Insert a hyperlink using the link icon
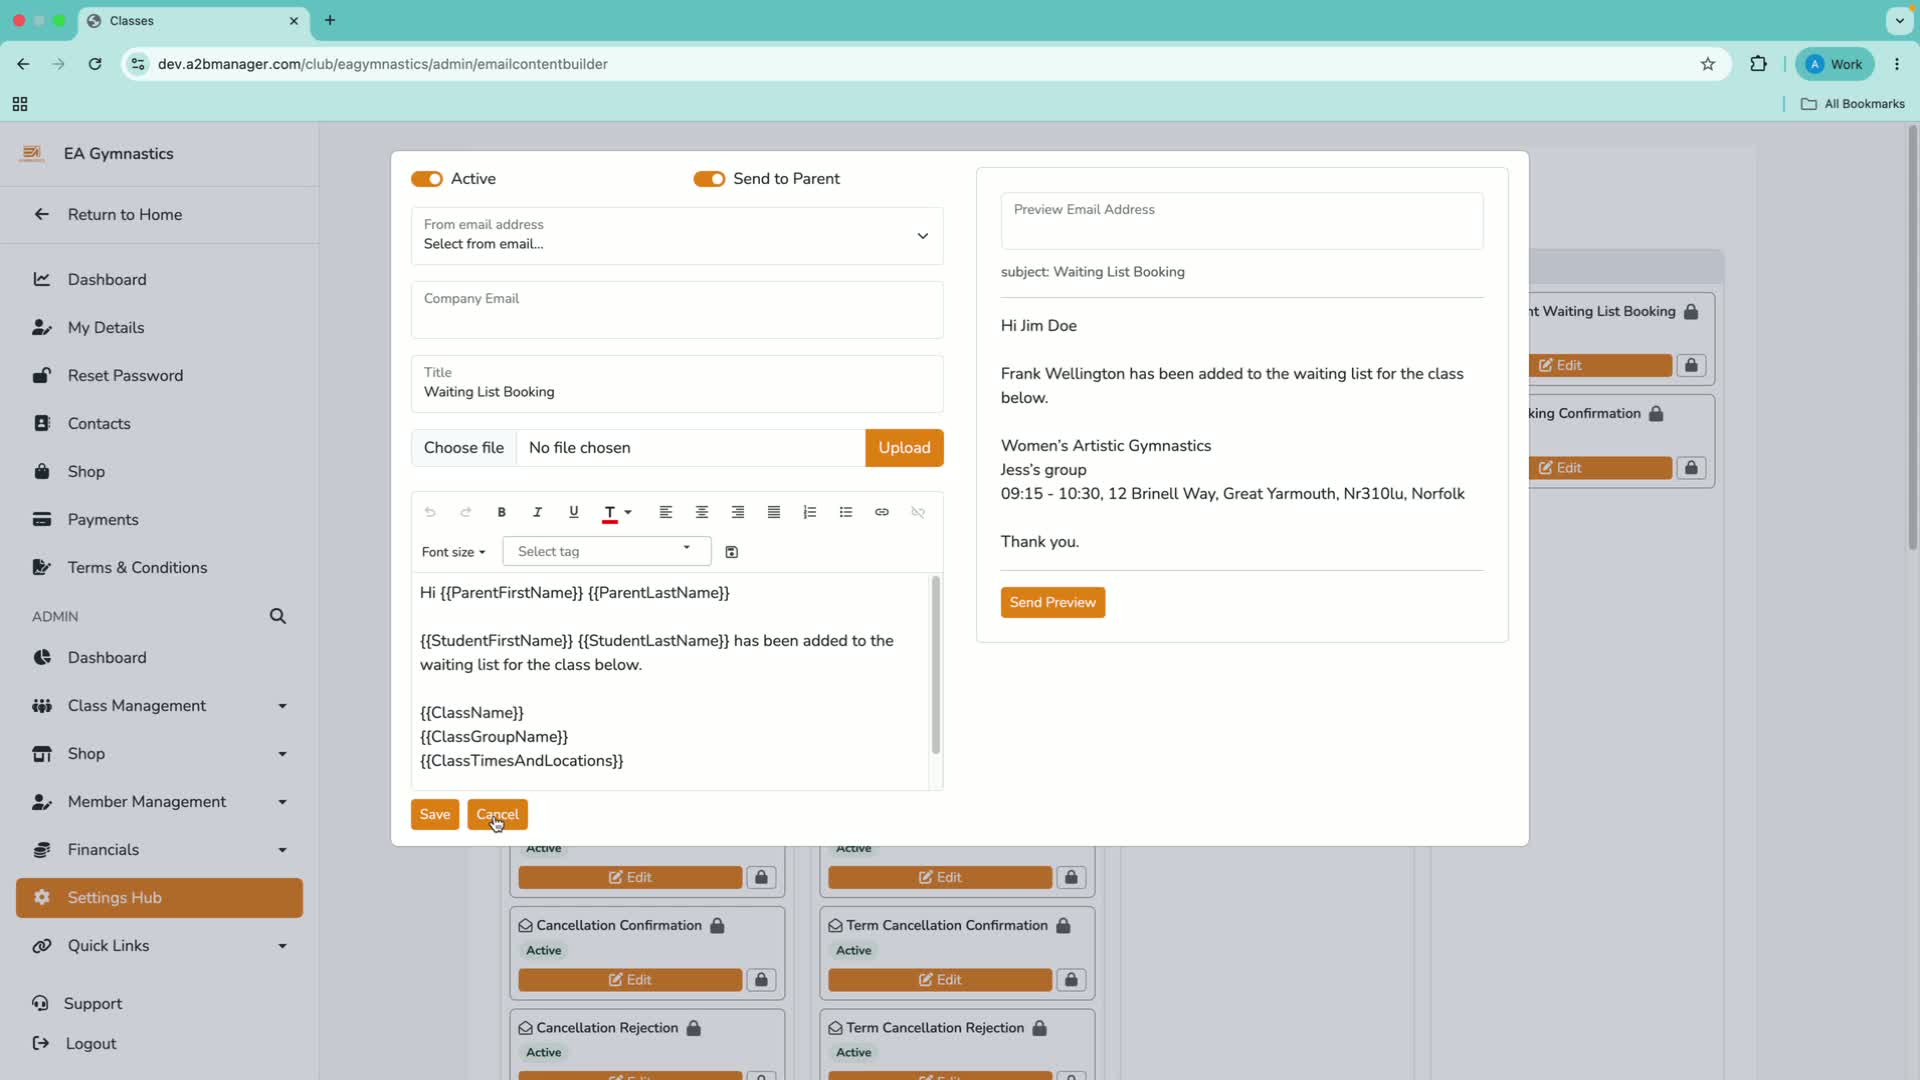 point(881,512)
